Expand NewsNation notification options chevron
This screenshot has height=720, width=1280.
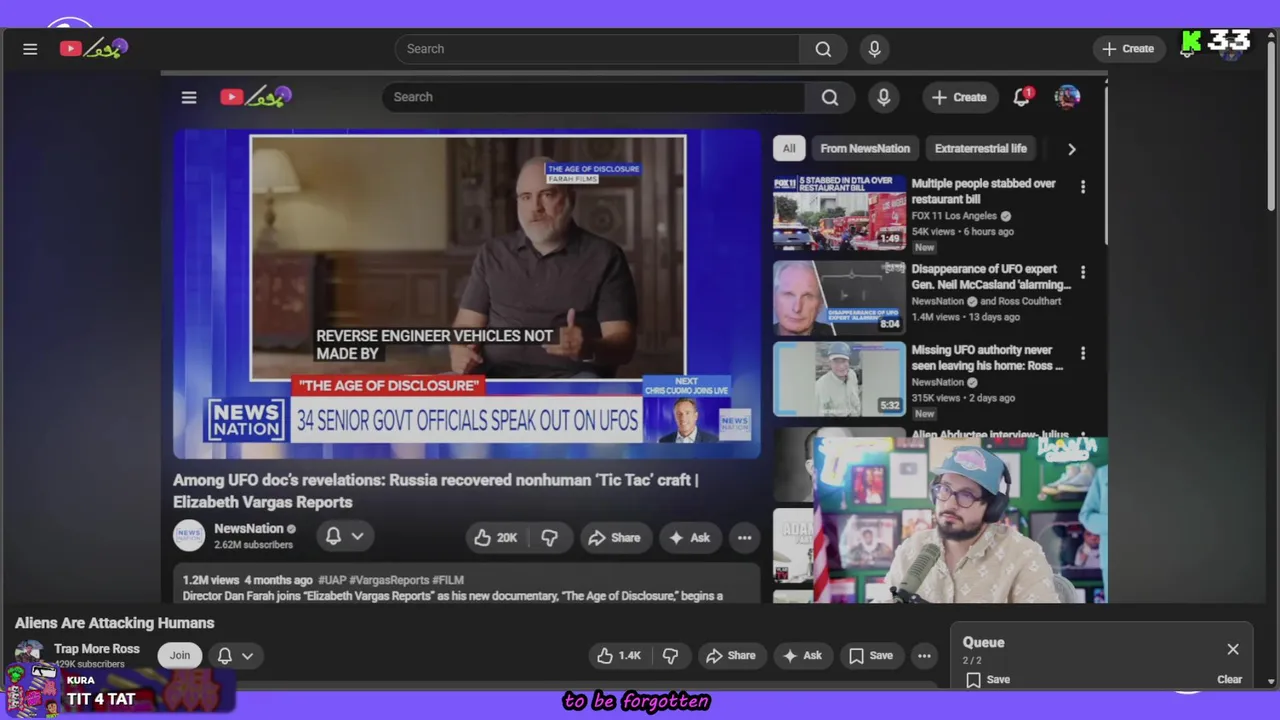(357, 537)
